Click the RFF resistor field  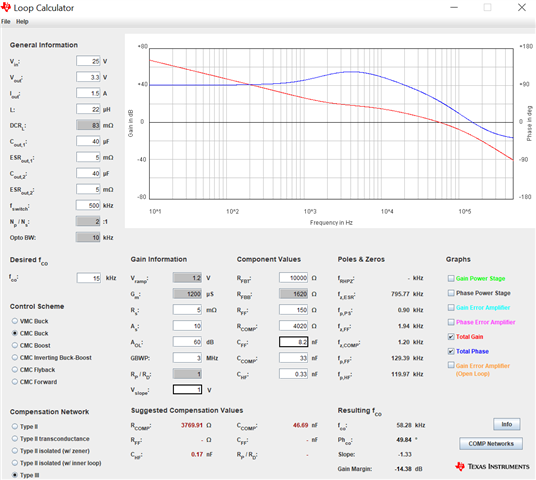[x=294, y=310]
